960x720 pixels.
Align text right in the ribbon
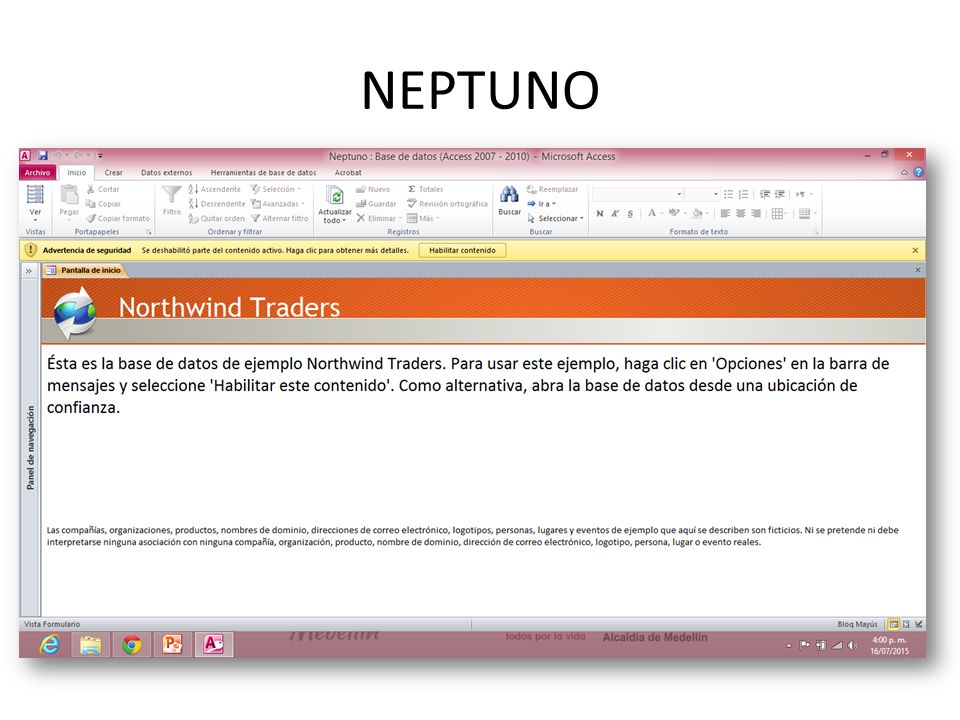point(756,213)
